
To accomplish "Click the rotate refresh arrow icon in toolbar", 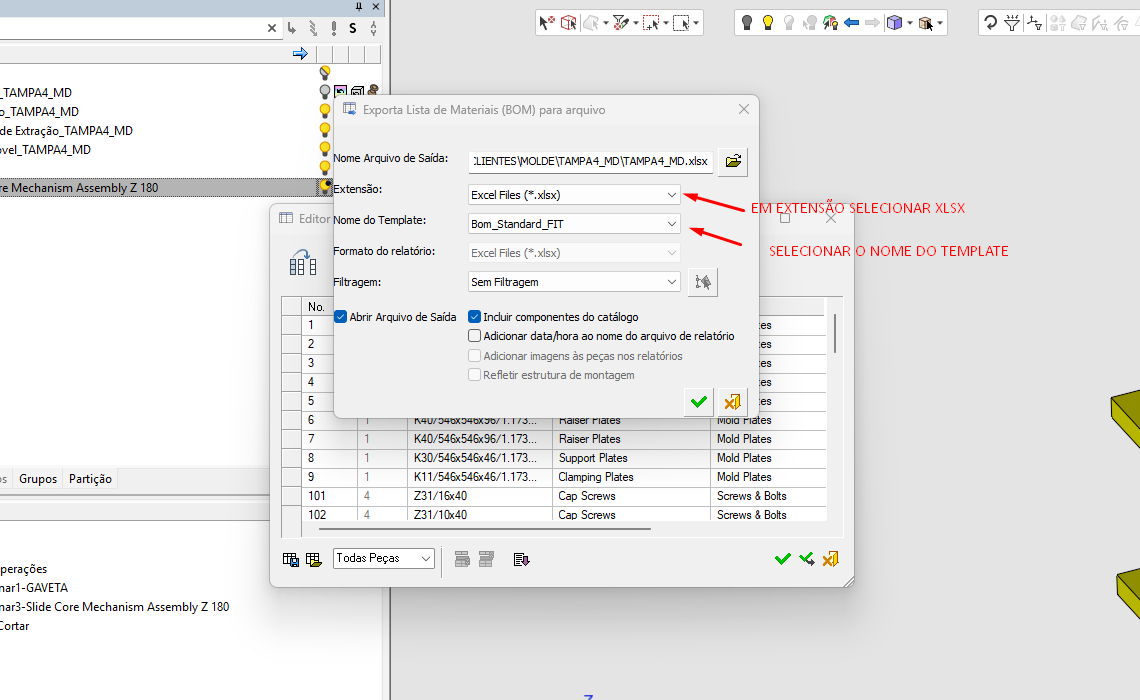I will 990,22.
